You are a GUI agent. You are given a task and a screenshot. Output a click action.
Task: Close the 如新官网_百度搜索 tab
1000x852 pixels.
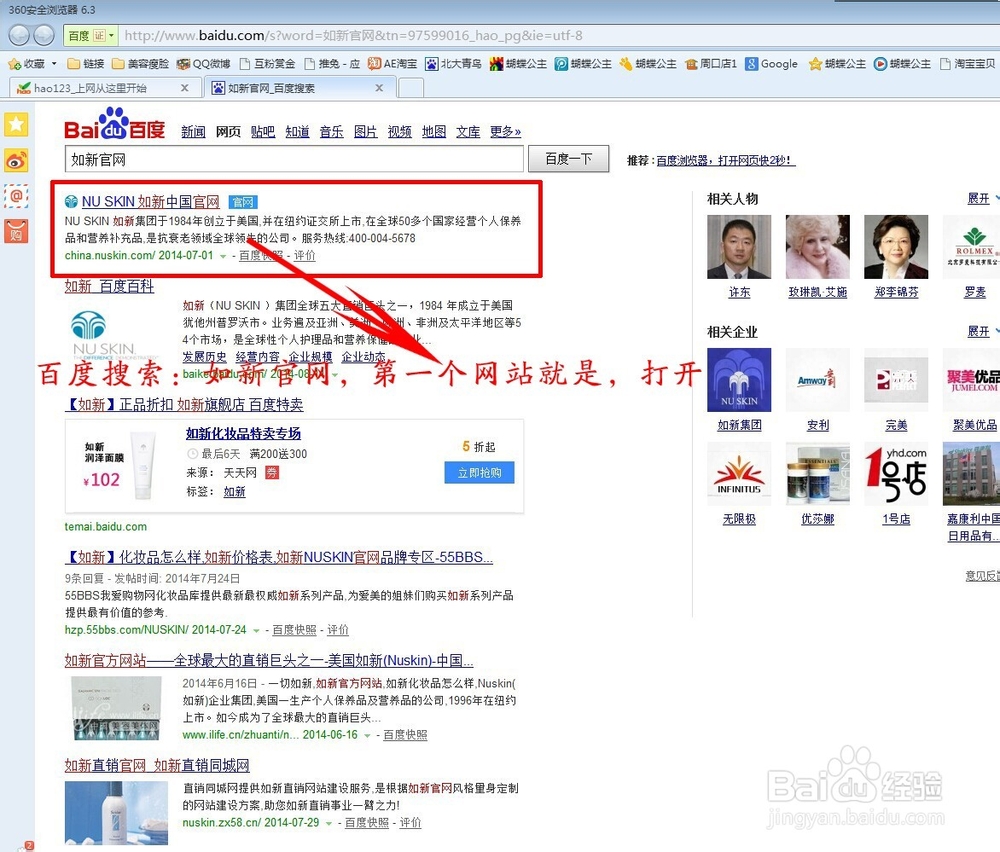coord(379,88)
